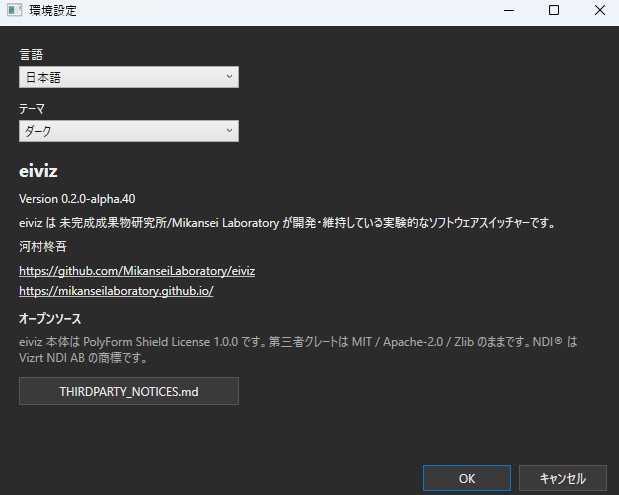Click the Version 0.2.0-alpha.40 text
Image resolution: width=619 pixels, height=495 pixels.
(77, 199)
